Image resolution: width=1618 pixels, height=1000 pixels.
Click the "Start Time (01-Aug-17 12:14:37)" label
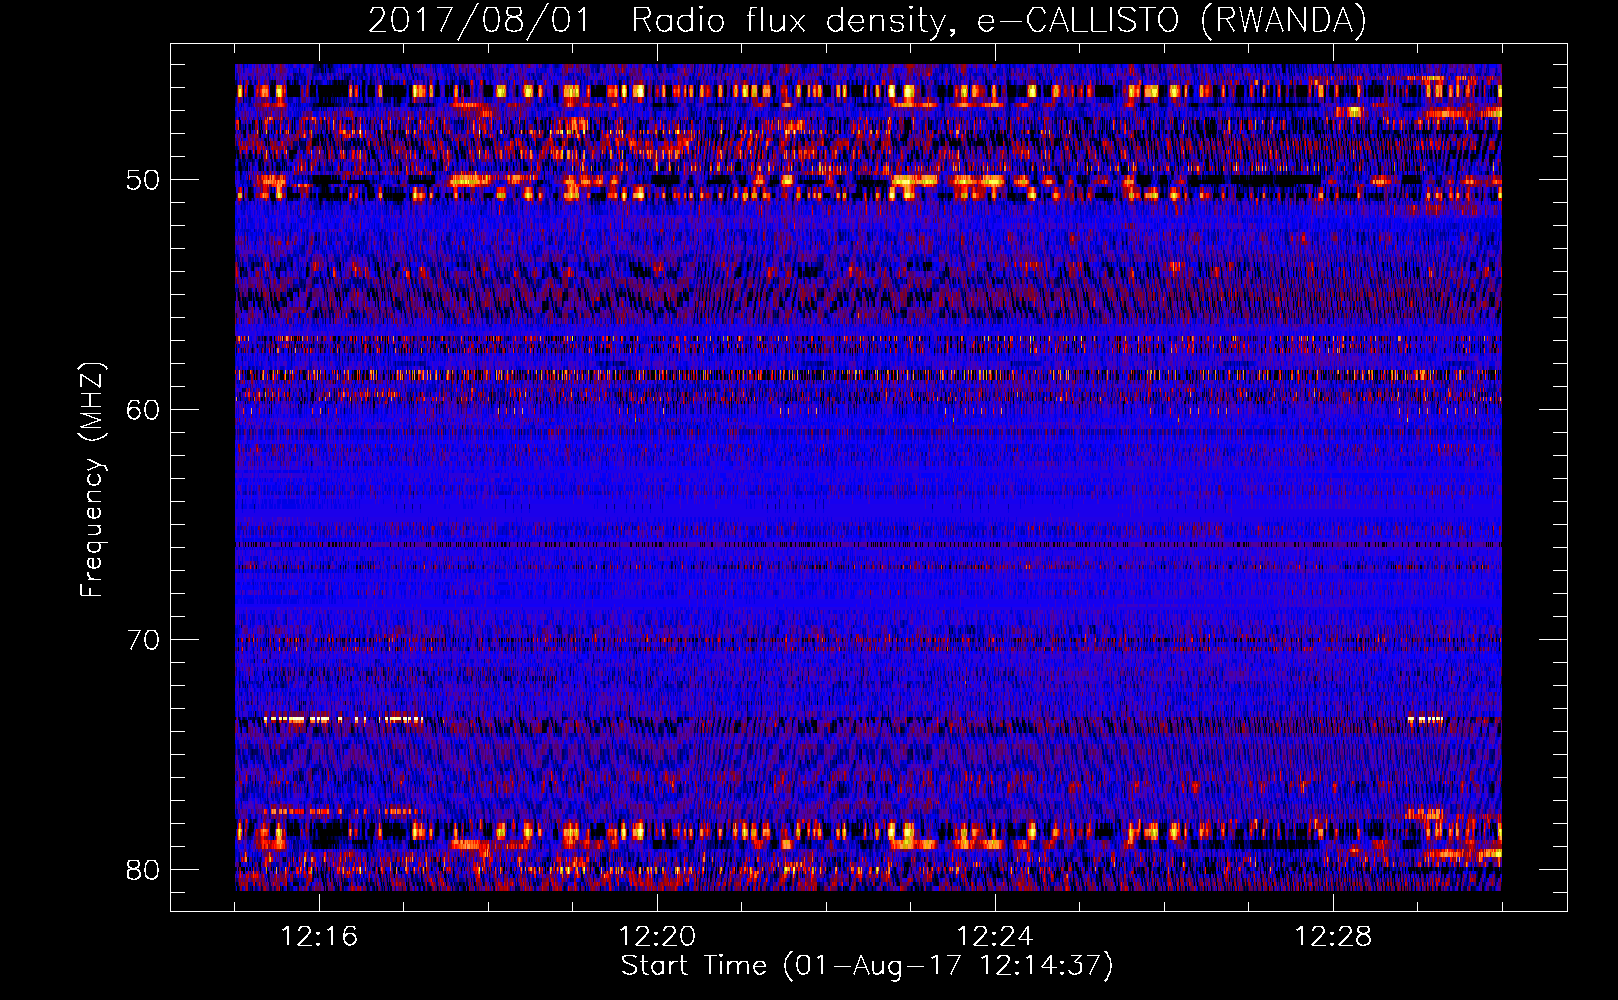[867, 966]
